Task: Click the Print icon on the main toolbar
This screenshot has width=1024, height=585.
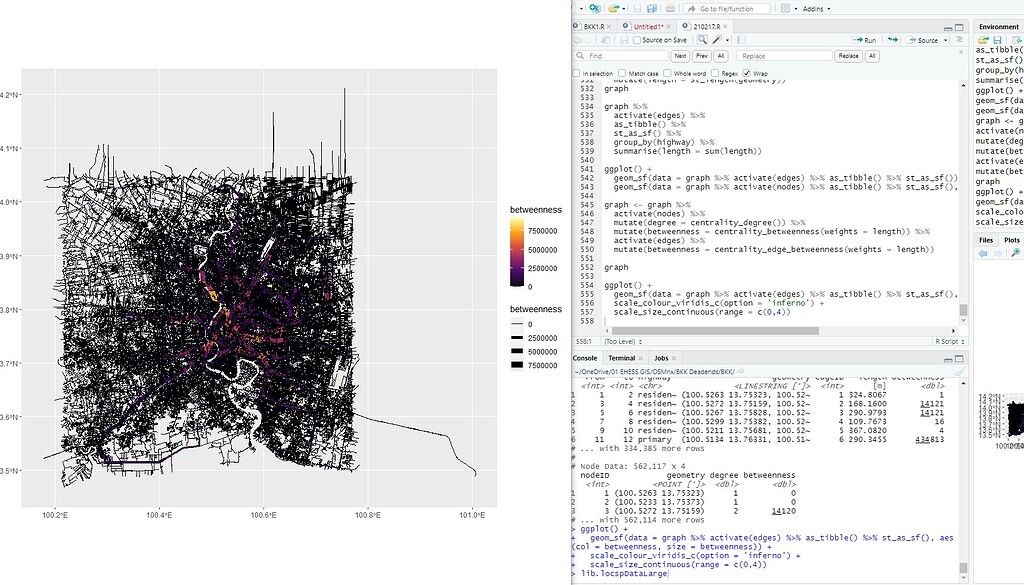Action: pyautogui.click(x=670, y=8)
